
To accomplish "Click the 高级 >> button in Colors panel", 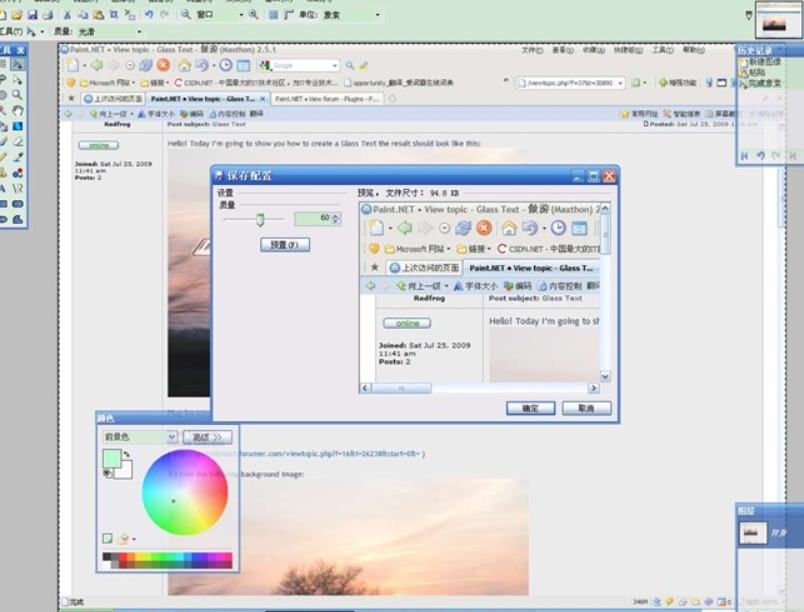I will (x=207, y=437).
